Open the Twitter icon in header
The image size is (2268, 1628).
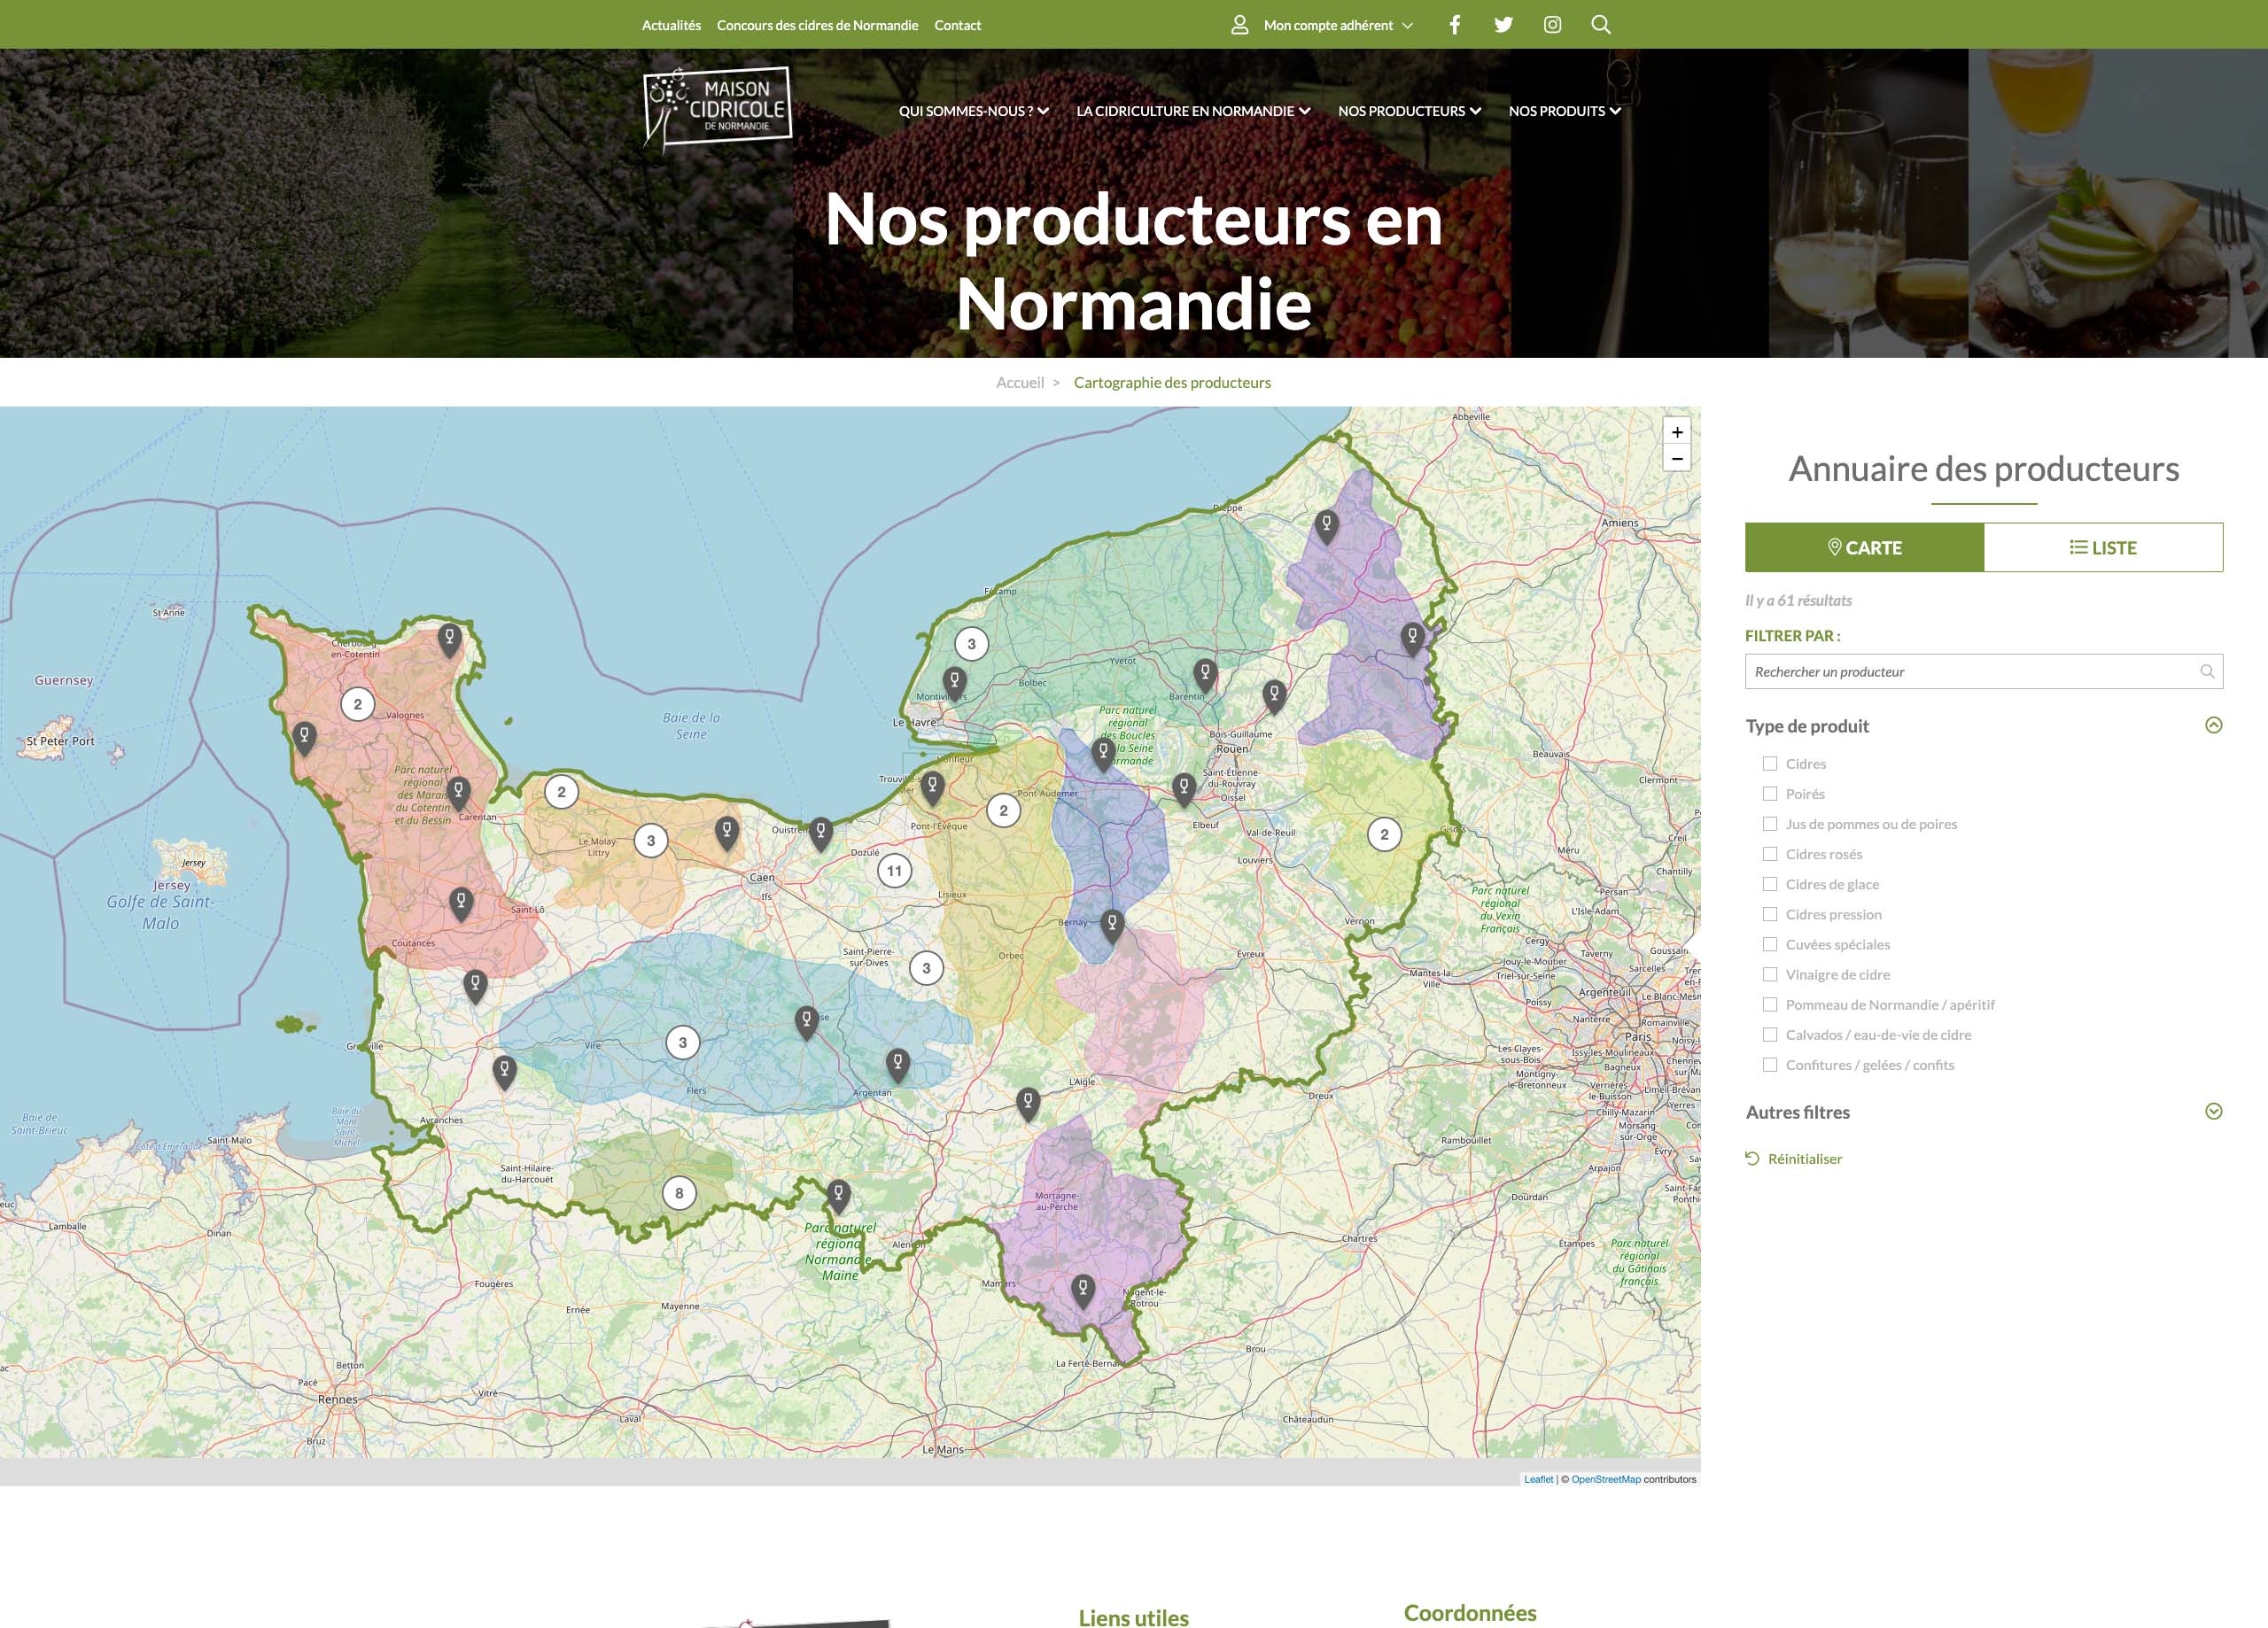click(1503, 25)
